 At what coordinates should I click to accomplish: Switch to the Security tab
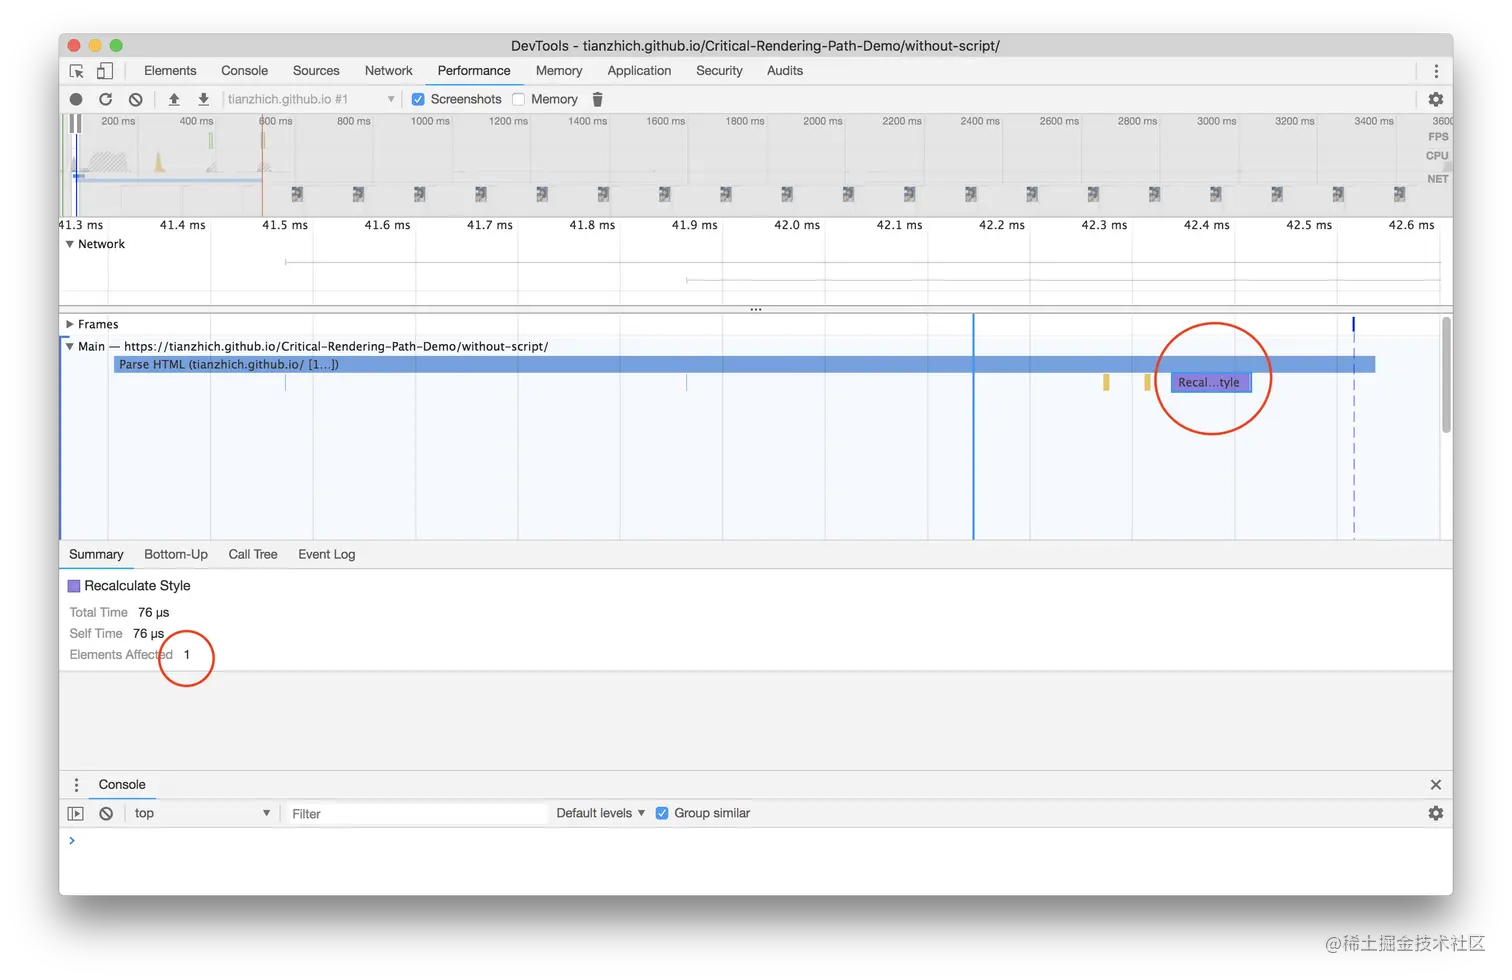click(x=719, y=71)
